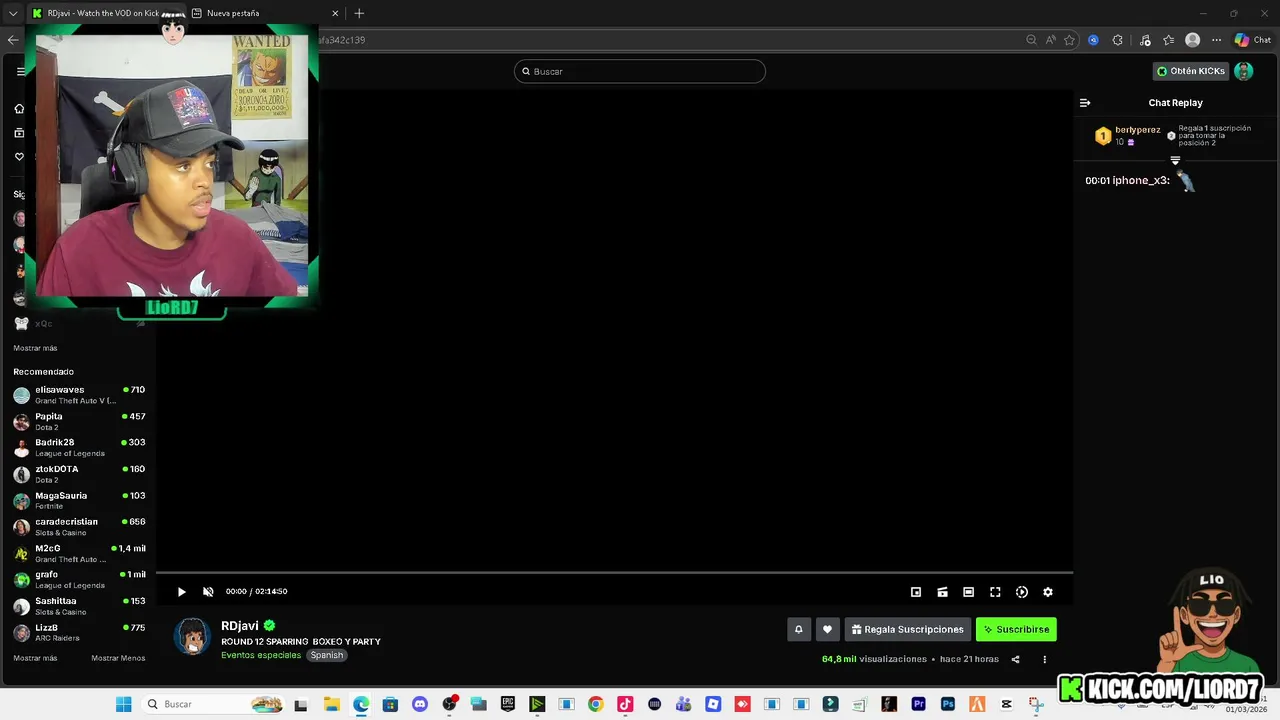Open the three-dot more options menu

(1044, 659)
